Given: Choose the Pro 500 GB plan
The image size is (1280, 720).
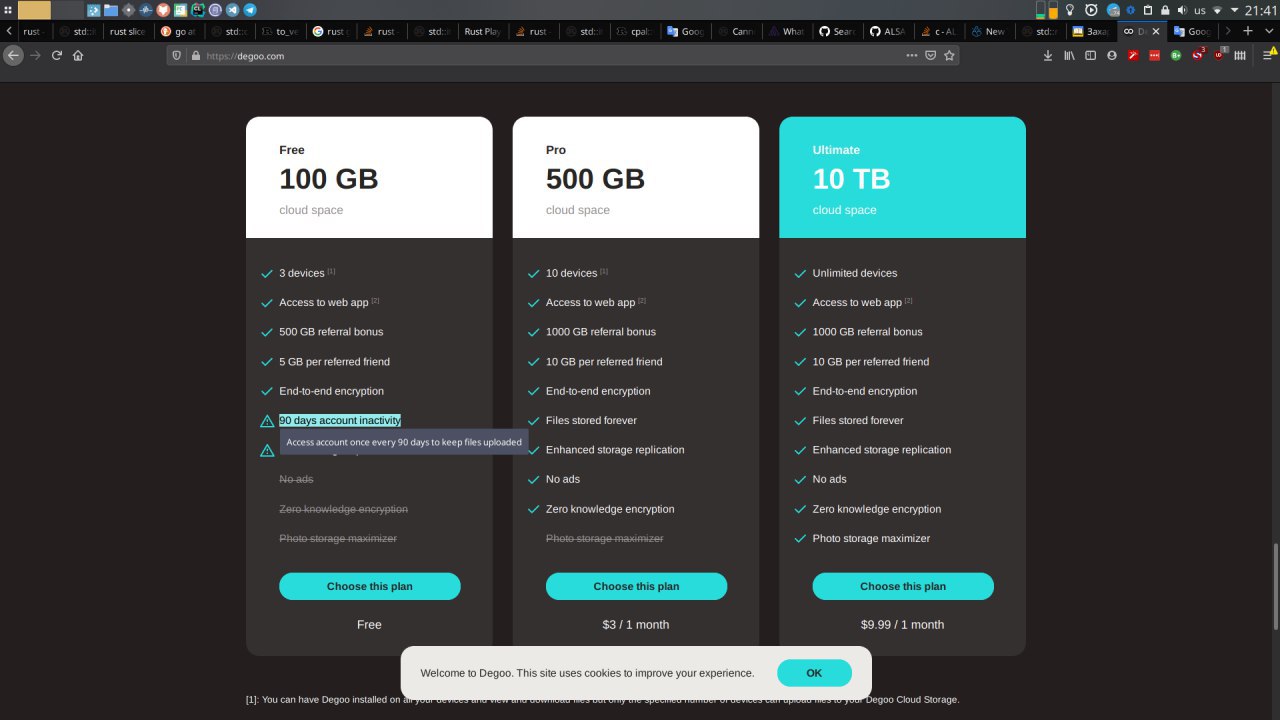Looking at the screenshot, I should [636, 586].
